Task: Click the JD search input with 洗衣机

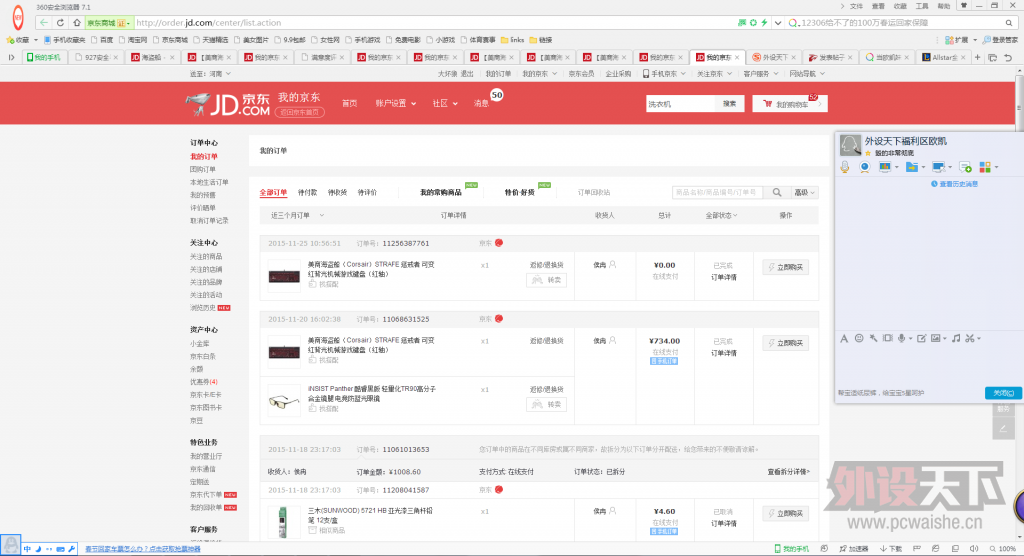Action: [x=680, y=103]
